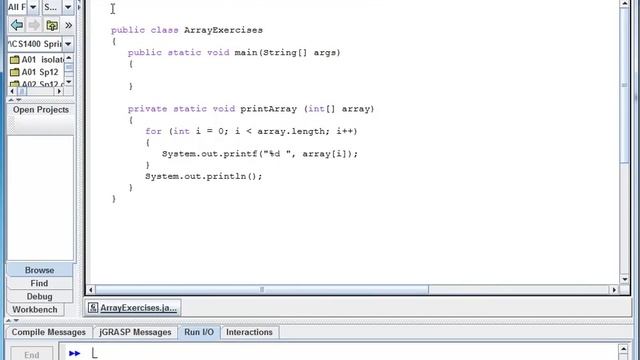Switch to the Workbench tab
The image size is (640, 360).
coord(35,309)
